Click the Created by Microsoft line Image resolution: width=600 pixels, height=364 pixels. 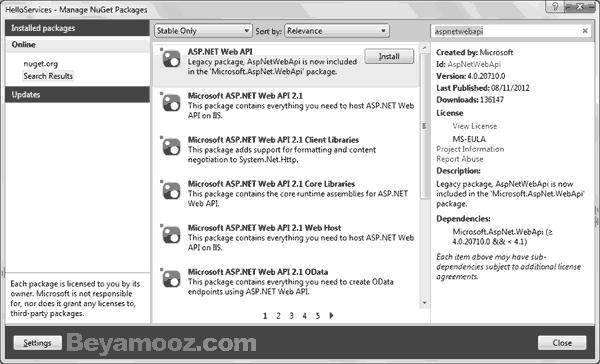point(474,52)
